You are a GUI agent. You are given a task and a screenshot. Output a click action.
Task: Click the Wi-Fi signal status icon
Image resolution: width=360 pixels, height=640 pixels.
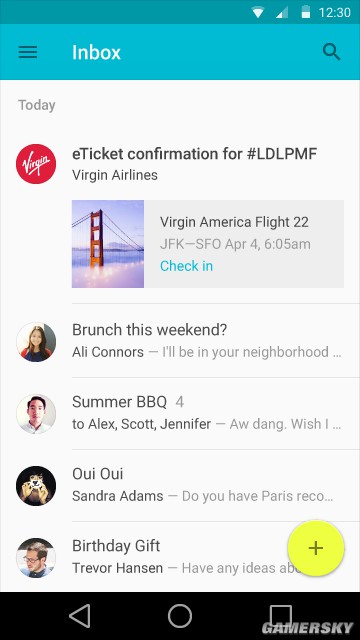click(x=258, y=13)
